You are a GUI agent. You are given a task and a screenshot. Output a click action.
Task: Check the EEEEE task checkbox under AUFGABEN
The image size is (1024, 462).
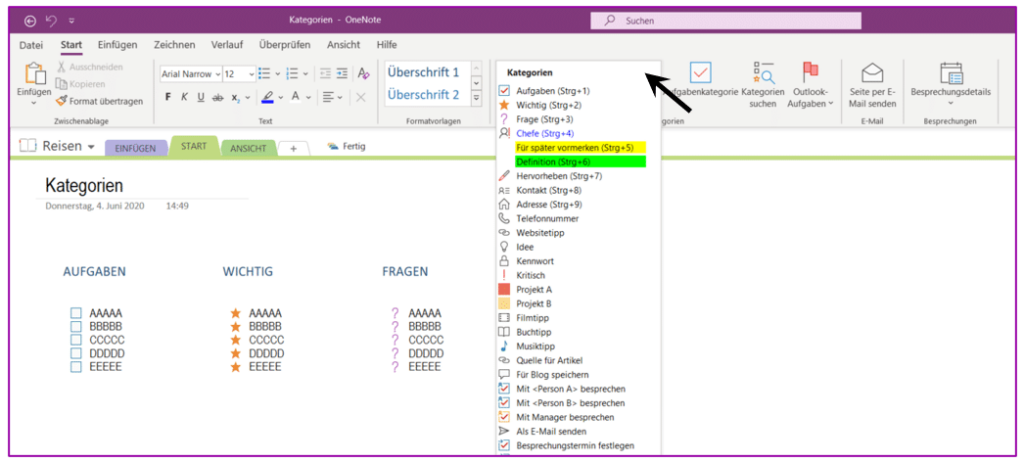(76, 367)
